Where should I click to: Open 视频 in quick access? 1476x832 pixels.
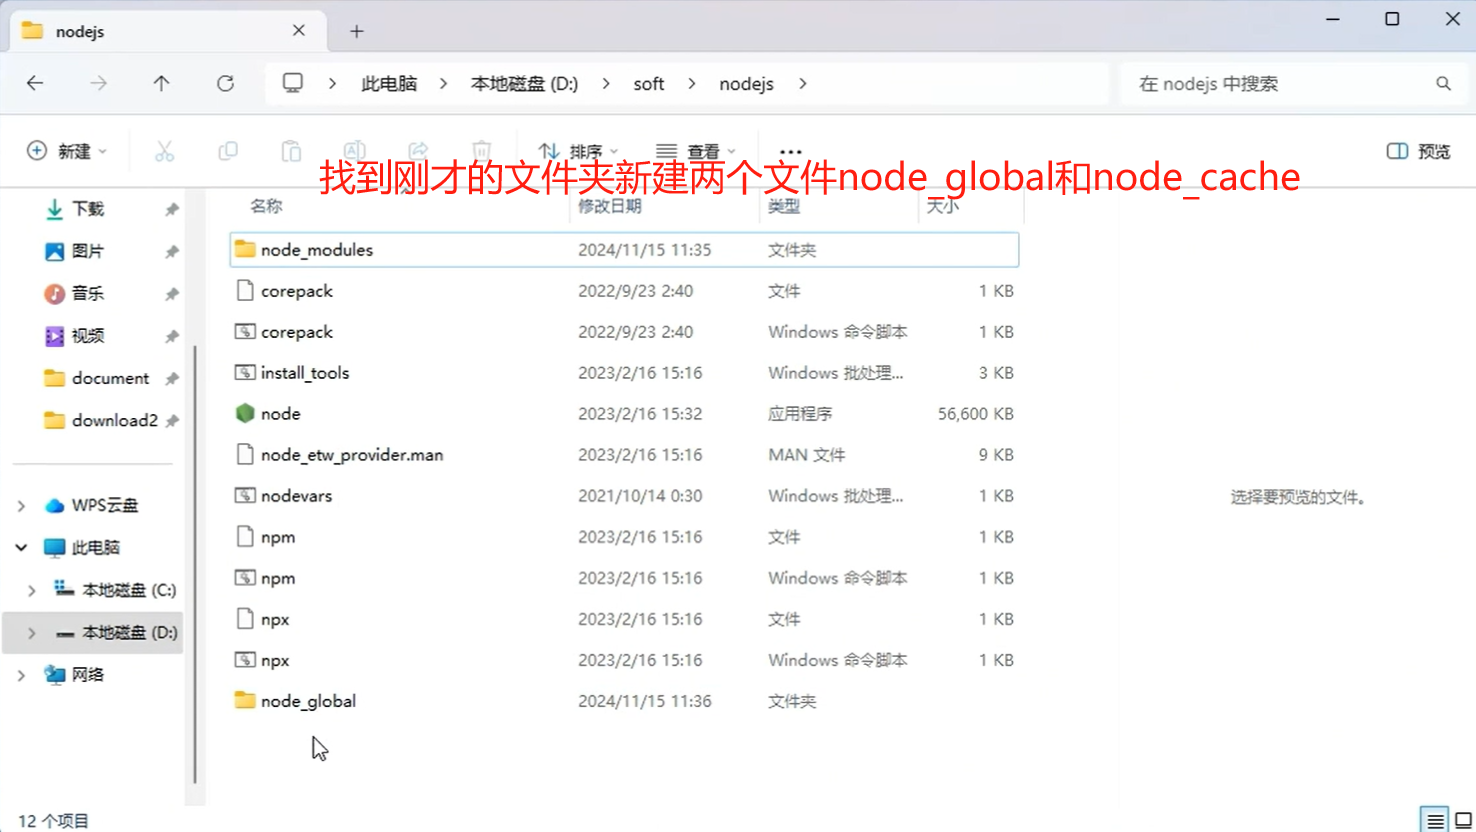88,336
